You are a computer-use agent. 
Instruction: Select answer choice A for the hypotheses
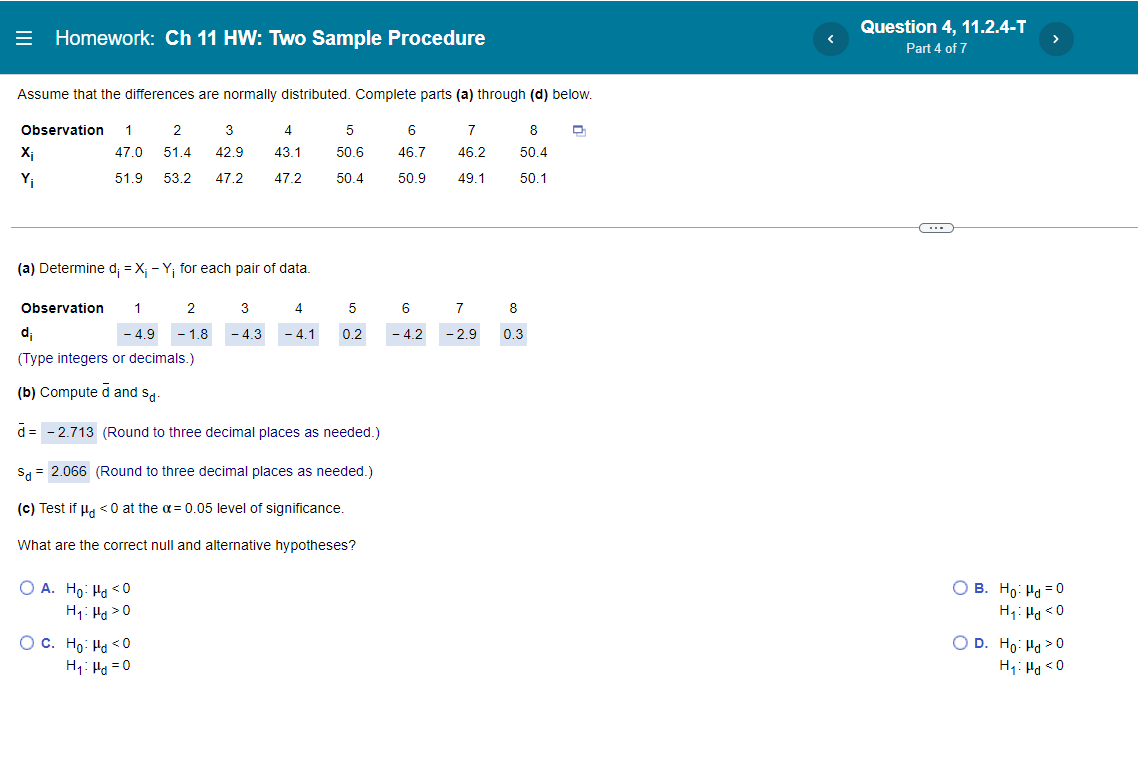pos(27,587)
